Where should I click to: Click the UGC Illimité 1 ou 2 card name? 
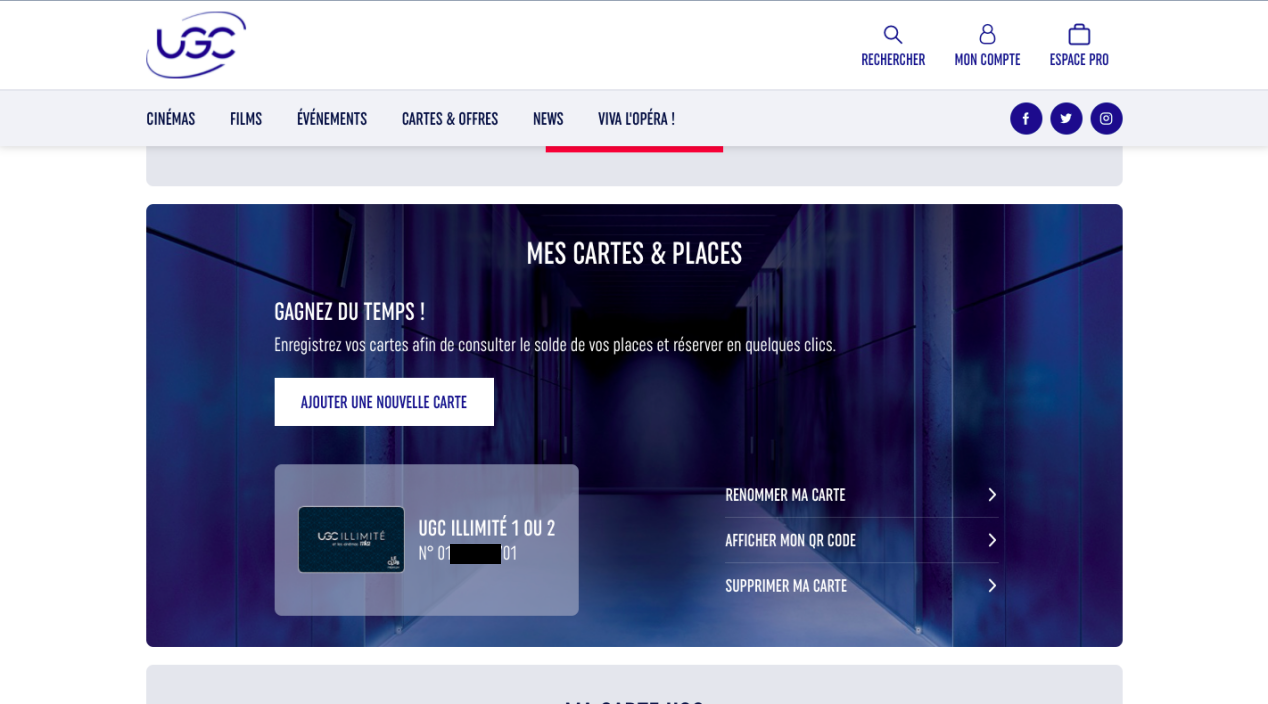(x=486, y=528)
